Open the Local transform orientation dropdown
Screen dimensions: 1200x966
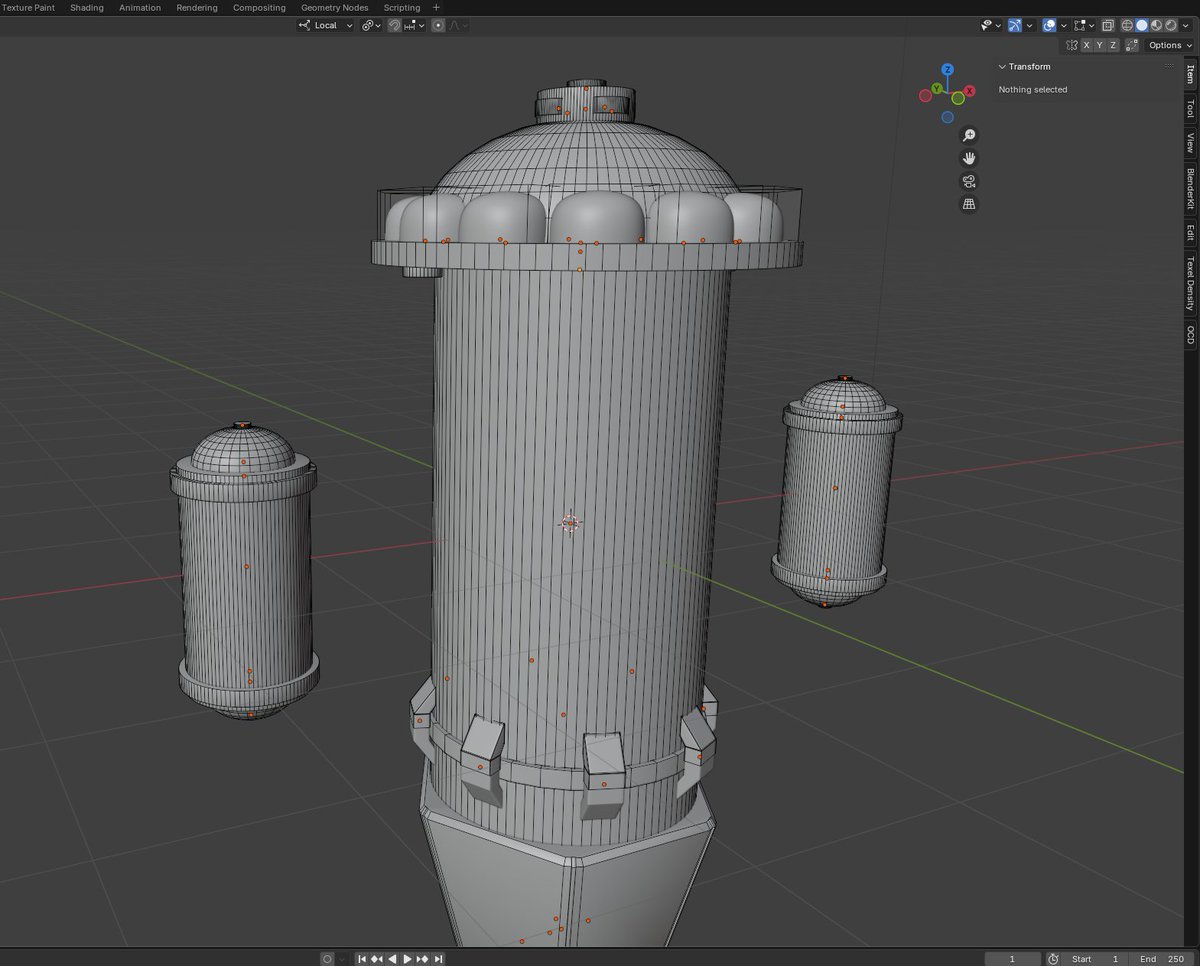point(326,25)
